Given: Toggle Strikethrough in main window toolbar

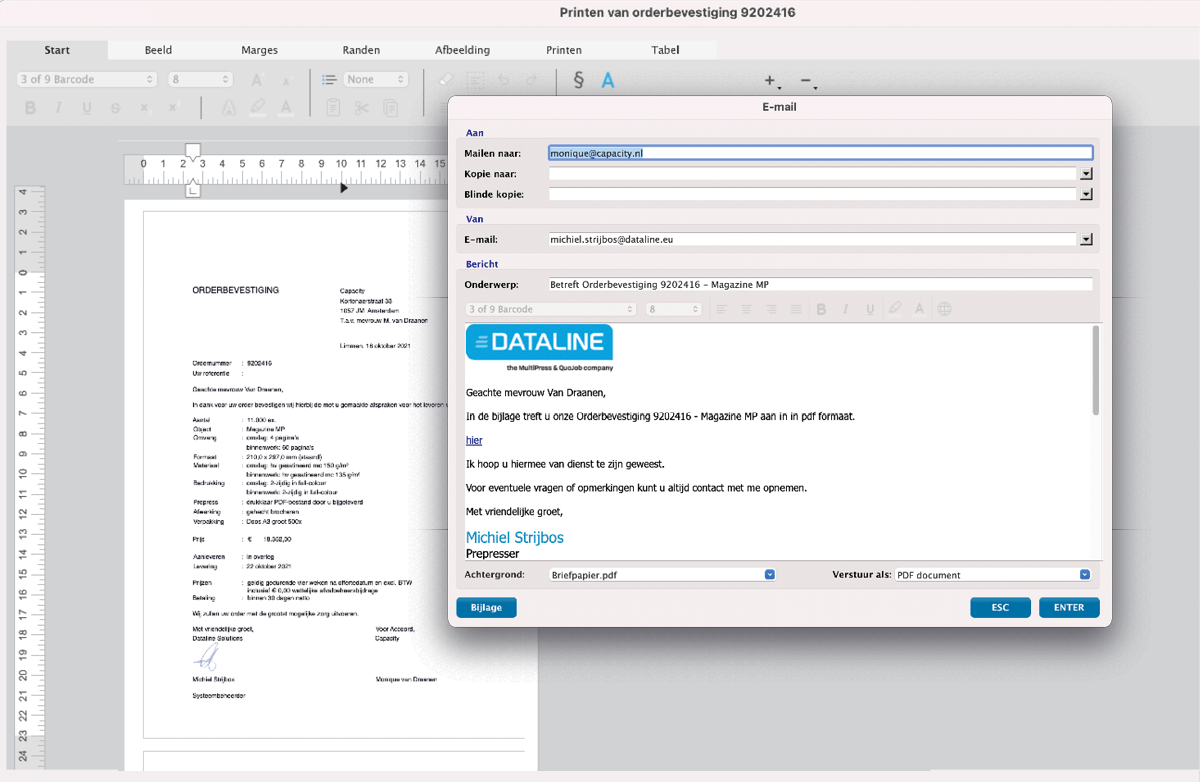Looking at the screenshot, I should click(x=115, y=108).
